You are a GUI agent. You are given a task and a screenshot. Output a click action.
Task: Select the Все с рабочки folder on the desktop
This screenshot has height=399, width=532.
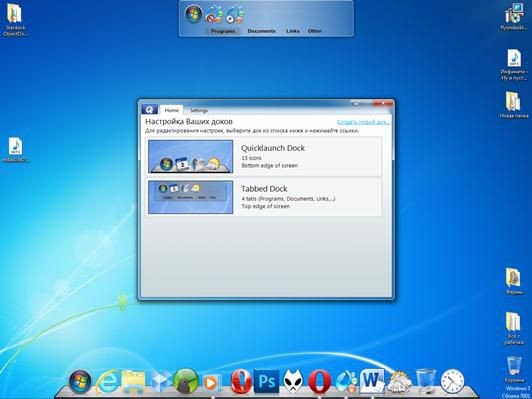tap(514, 328)
